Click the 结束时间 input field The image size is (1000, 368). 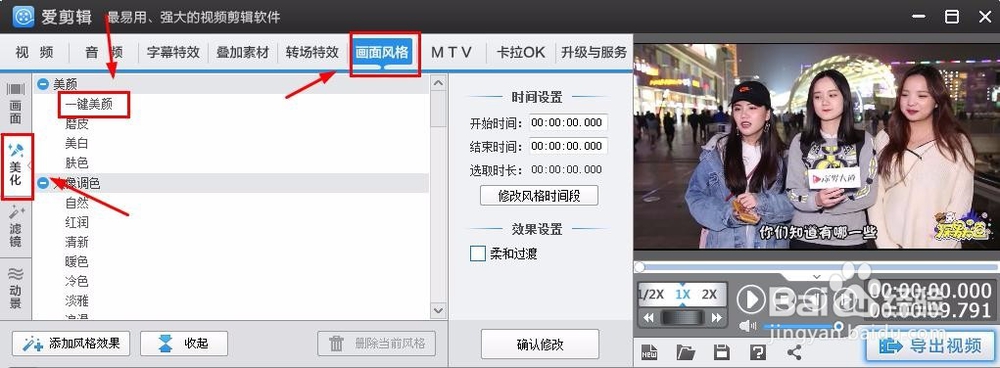tap(568, 146)
